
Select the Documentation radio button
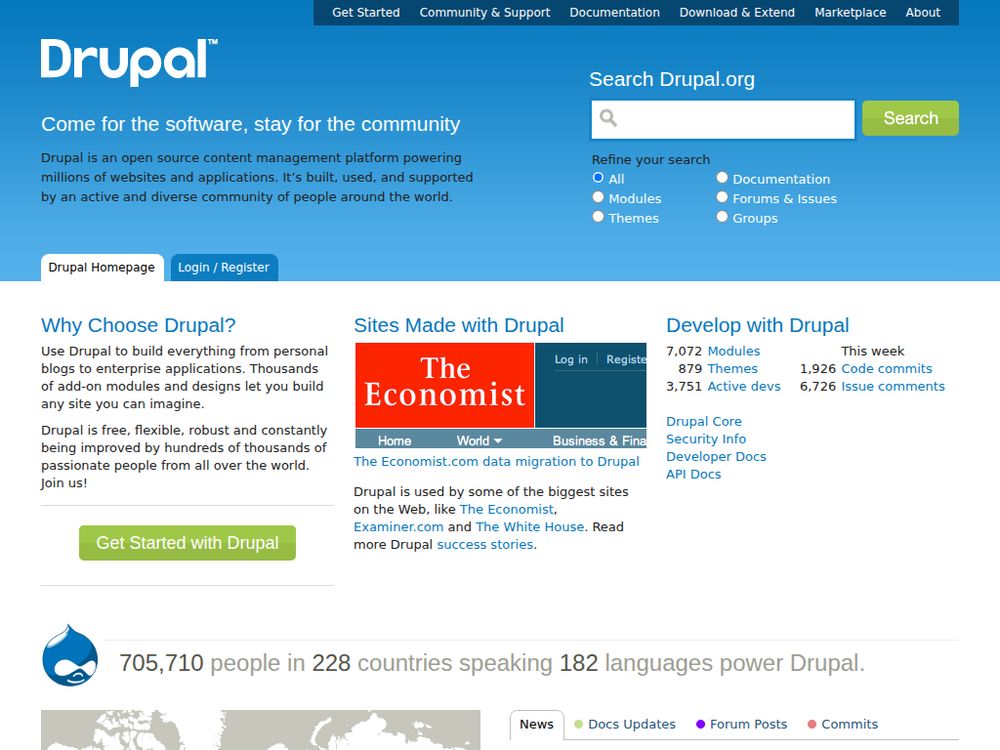point(722,177)
